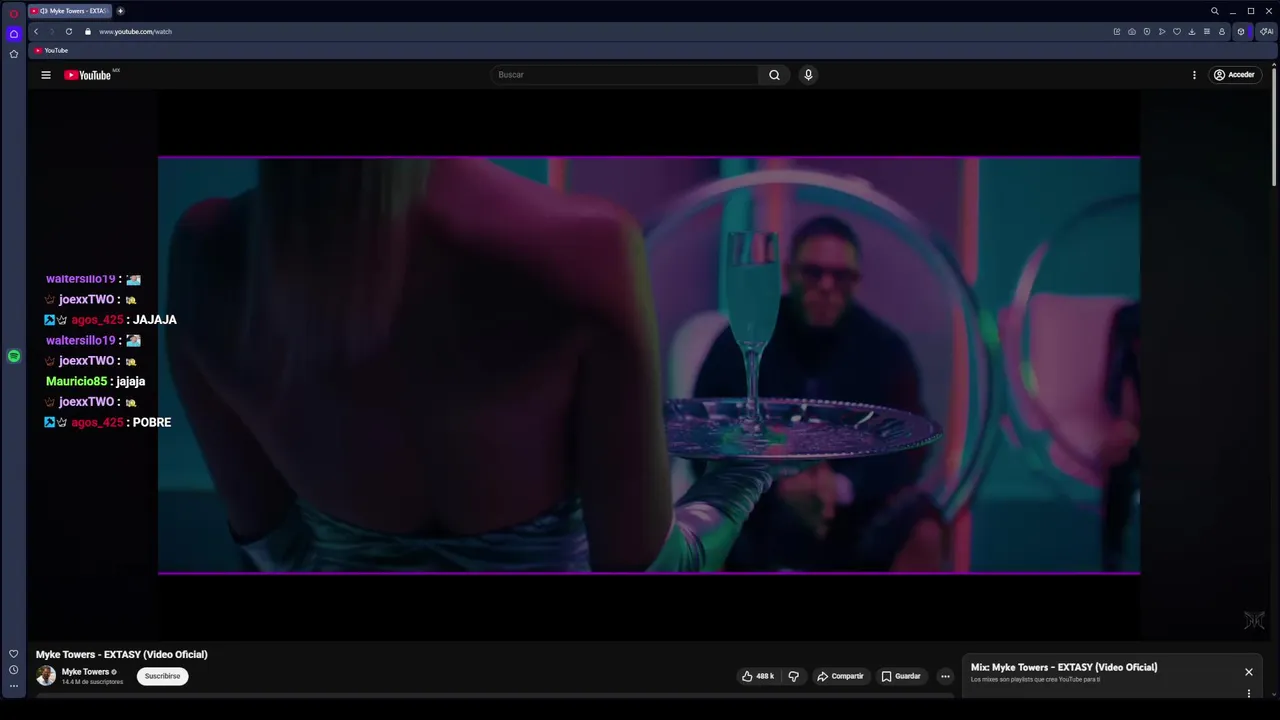Viewport: 1280px width, 720px height.
Task: Open the easy setup lines icon
Action: pyautogui.click(x=1207, y=32)
